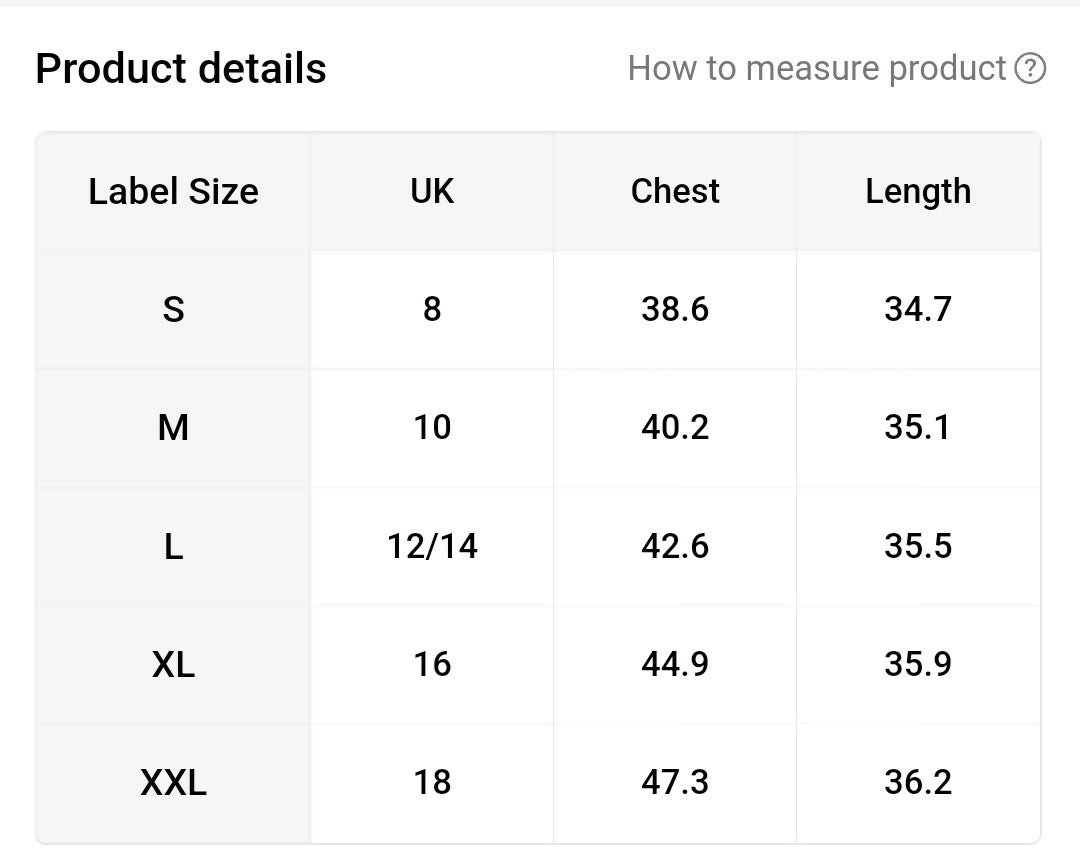This screenshot has height=850, width=1080.
Task: Select the Label Size column header
Action: click(173, 191)
